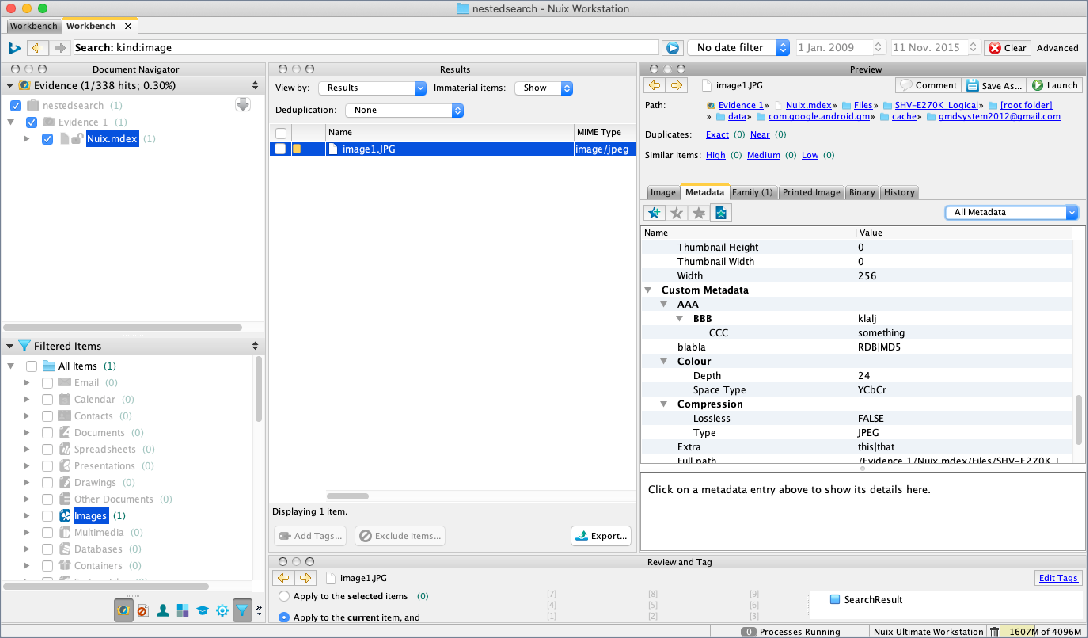Check the Images filter checkbox
This screenshot has width=1088, height=638.
[47, 516]
